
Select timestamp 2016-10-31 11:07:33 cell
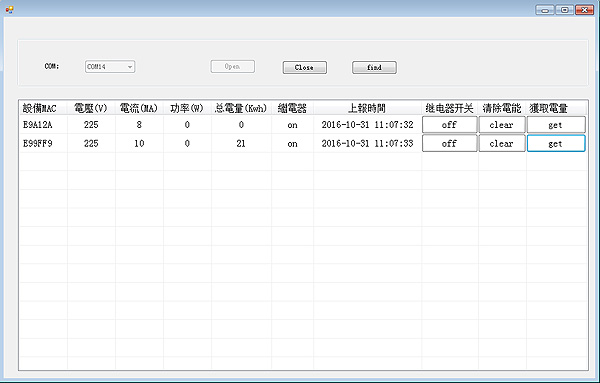[367, 143]
